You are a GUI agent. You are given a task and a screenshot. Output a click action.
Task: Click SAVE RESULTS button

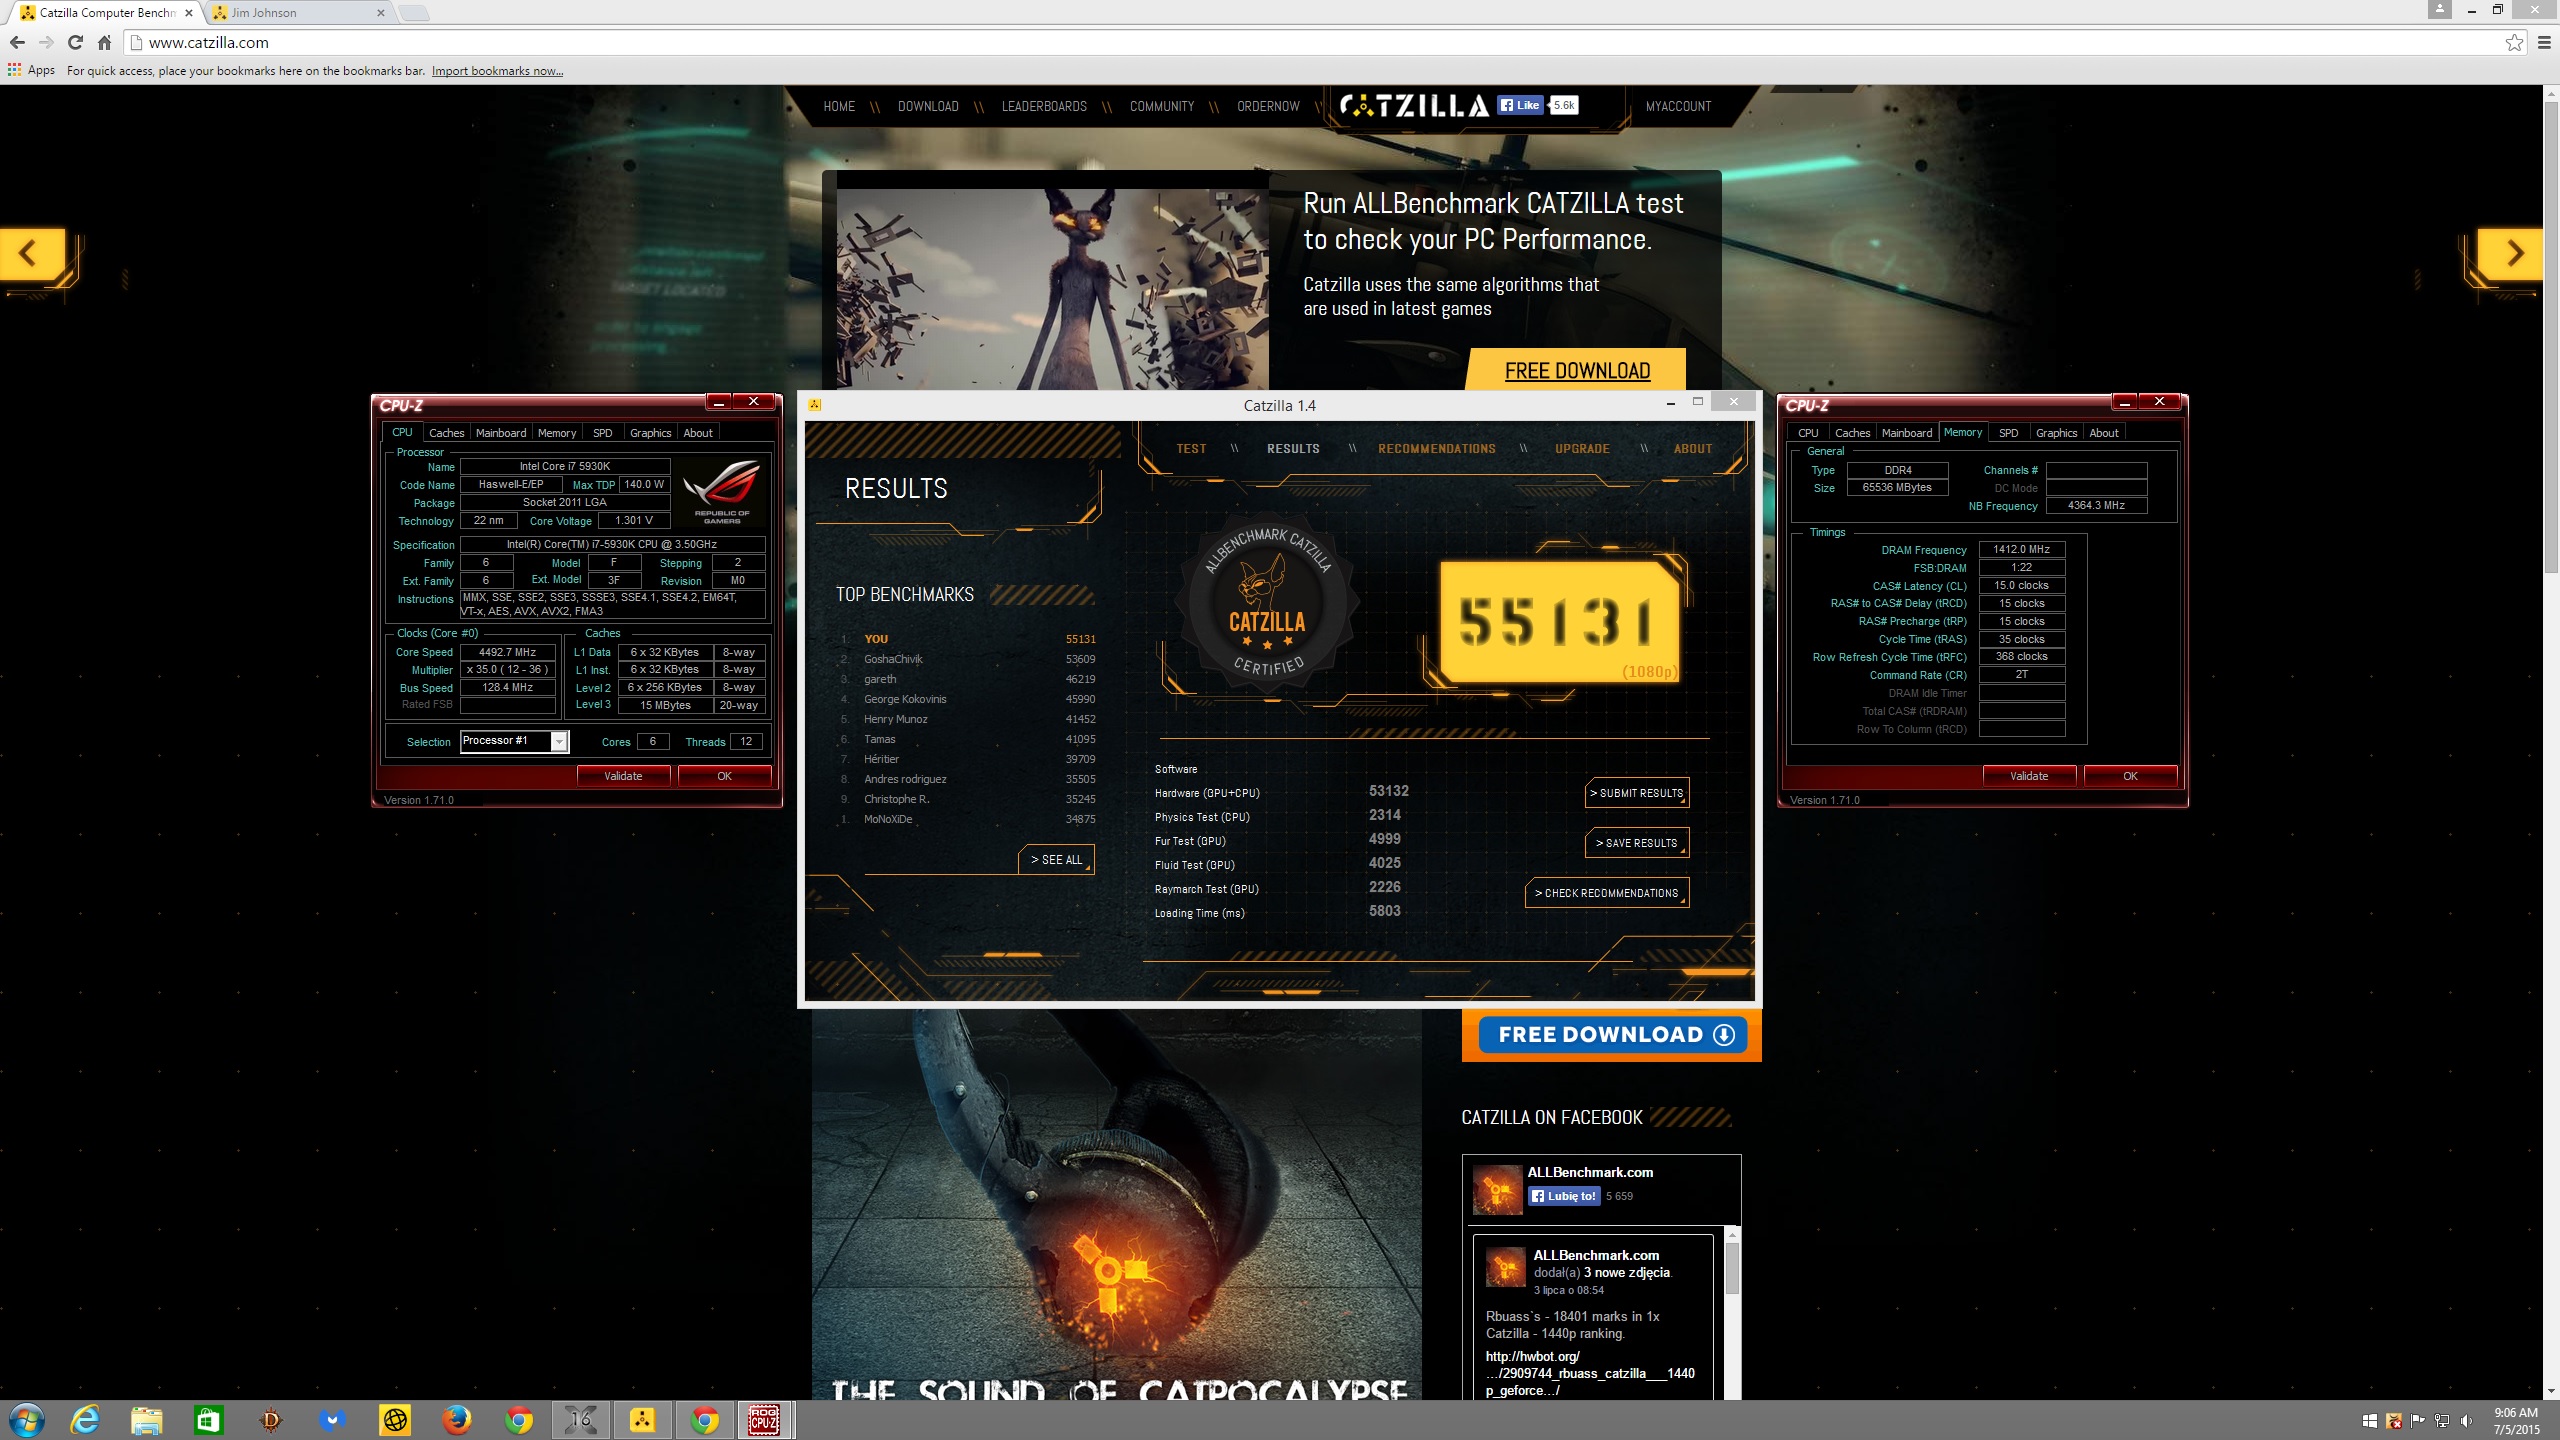1637,843
